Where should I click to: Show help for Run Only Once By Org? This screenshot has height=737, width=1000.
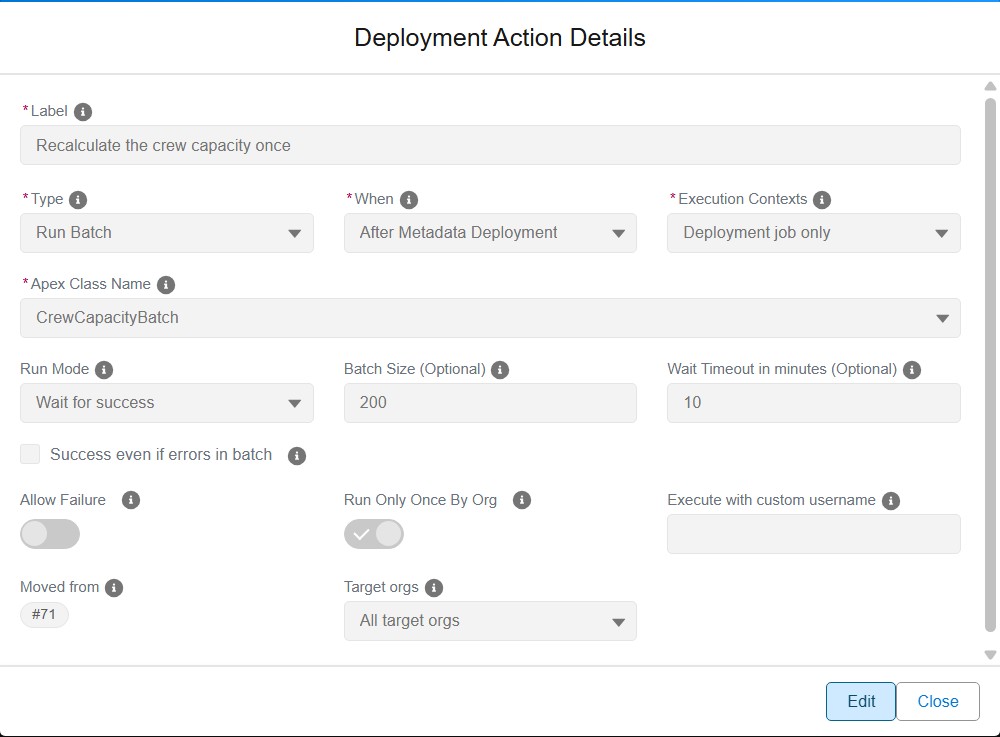pos(522,500)
